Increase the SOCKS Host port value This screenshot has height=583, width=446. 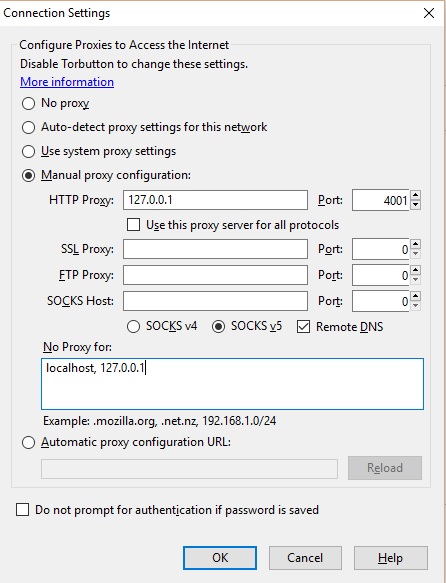point(416,296)
